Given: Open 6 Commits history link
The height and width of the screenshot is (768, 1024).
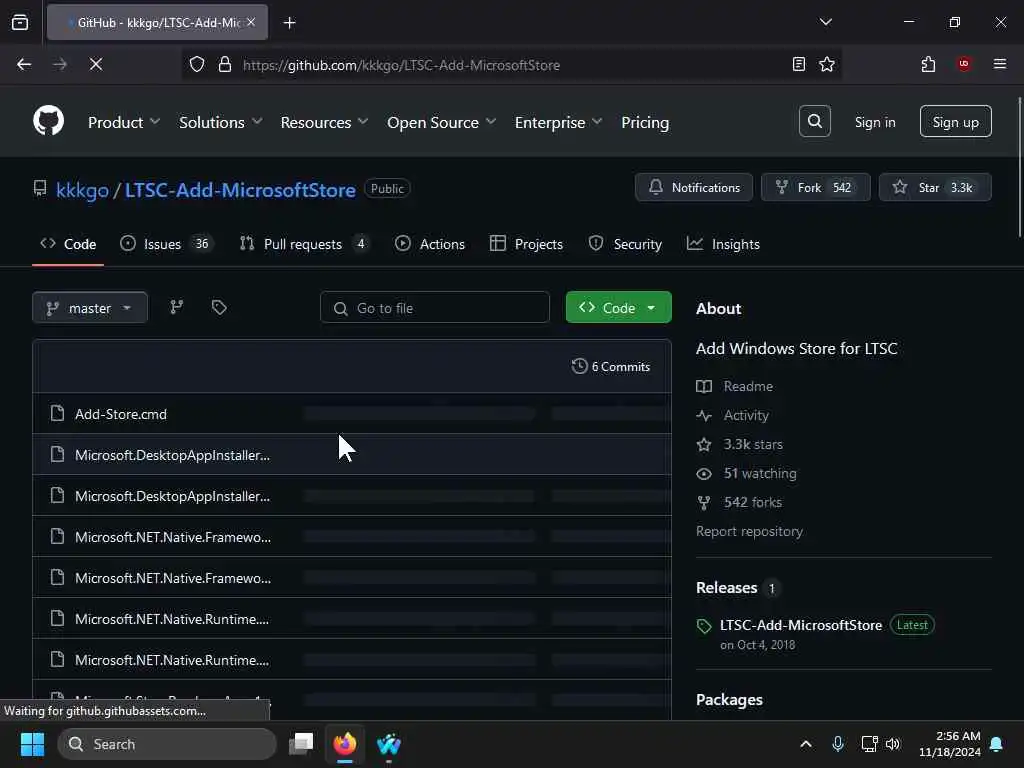Looking at the screenshot, I should pyautogui.click(x=611, y=366).
